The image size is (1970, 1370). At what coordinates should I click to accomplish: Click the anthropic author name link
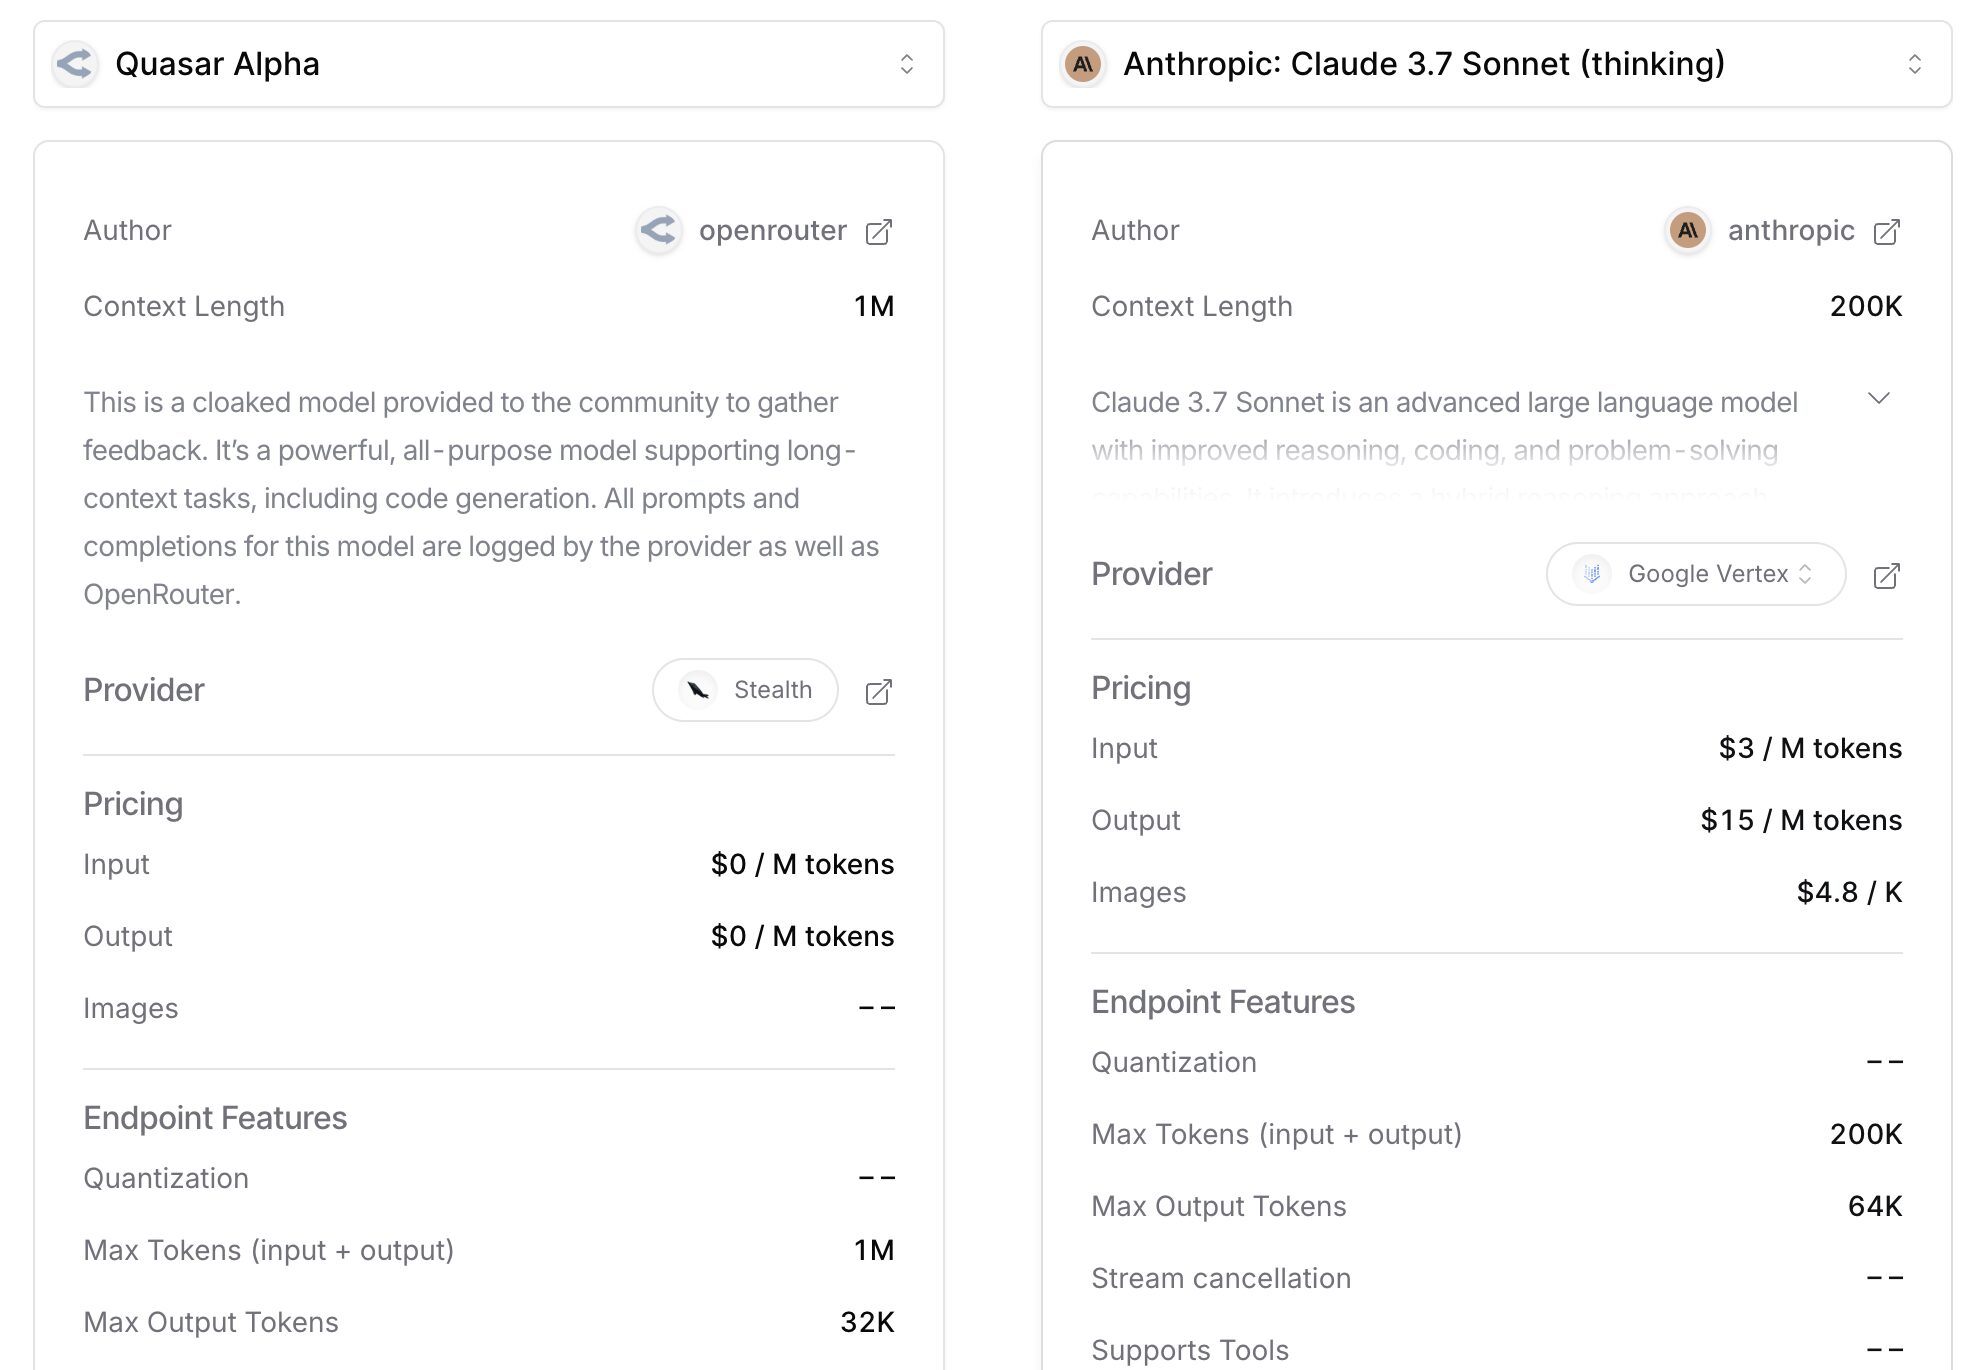(1790, 231)
